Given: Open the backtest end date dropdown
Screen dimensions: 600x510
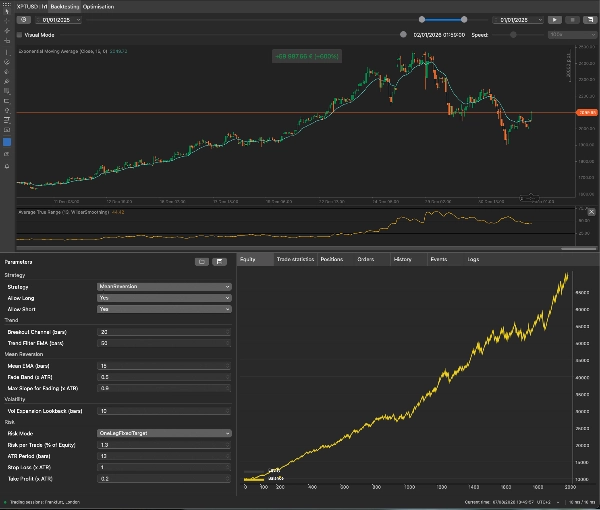Looking at the screenshot, I should point(519,20).
